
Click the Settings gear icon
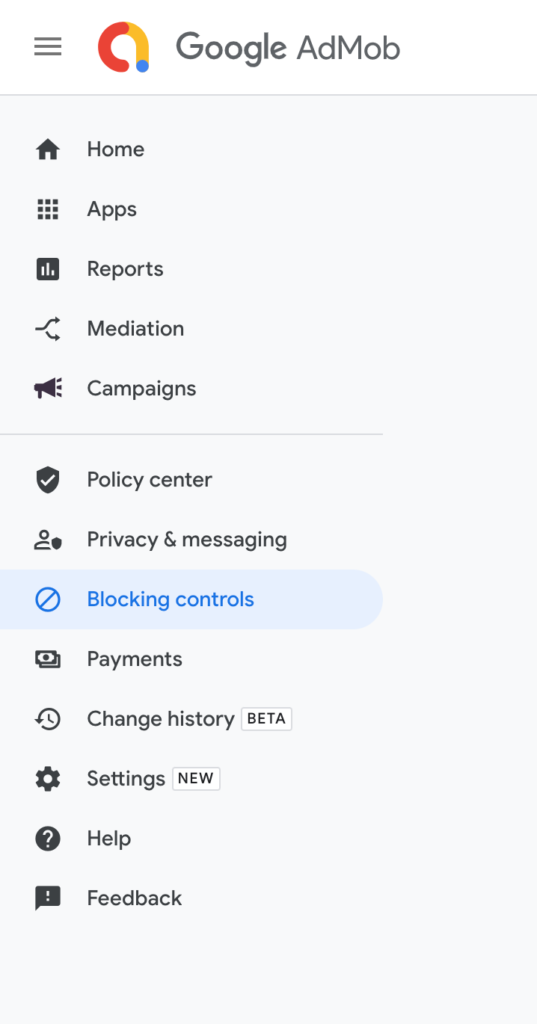coord(48,779)
